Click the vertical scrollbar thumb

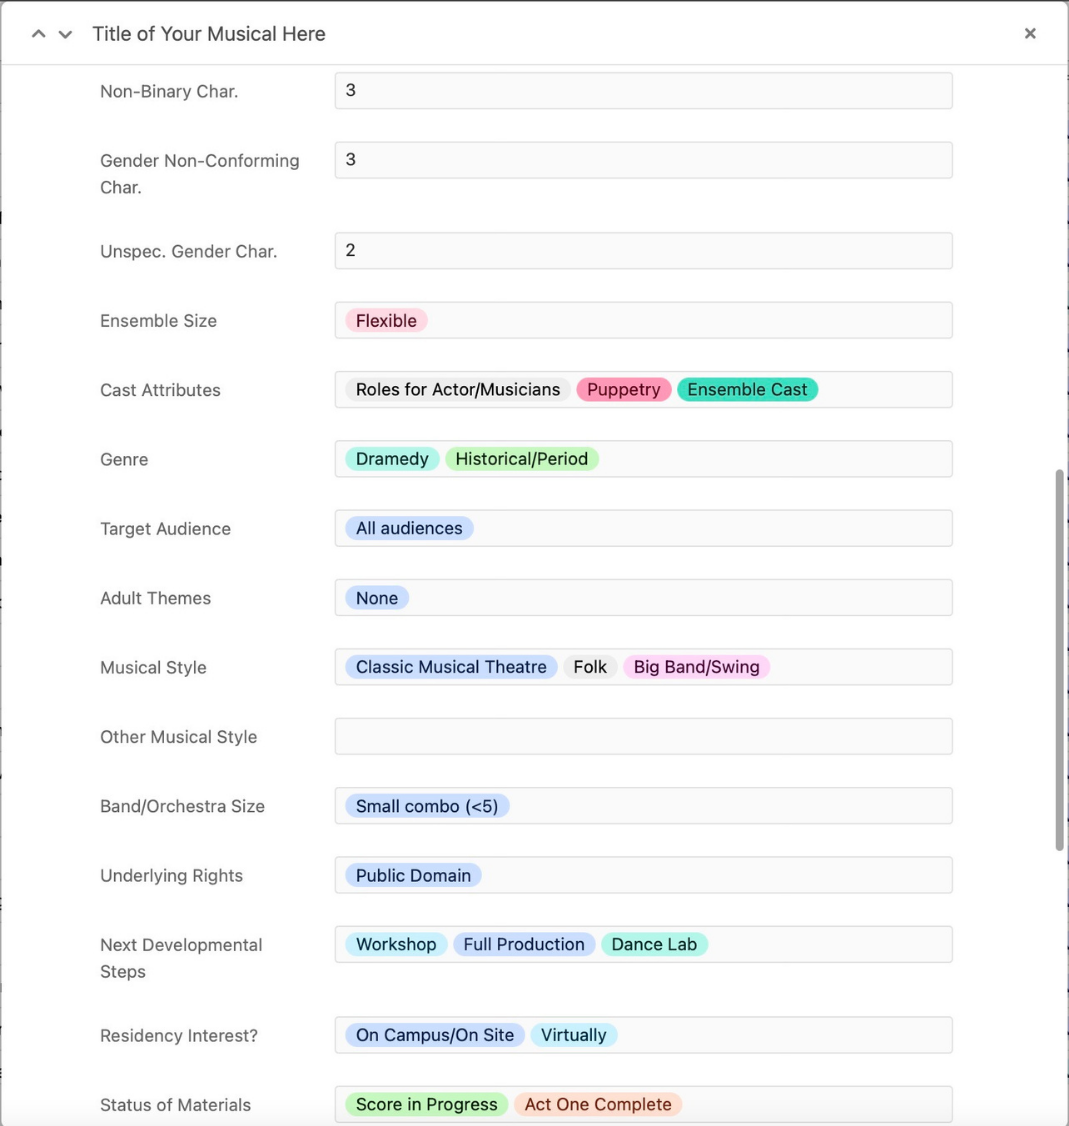click(1060, 660)
